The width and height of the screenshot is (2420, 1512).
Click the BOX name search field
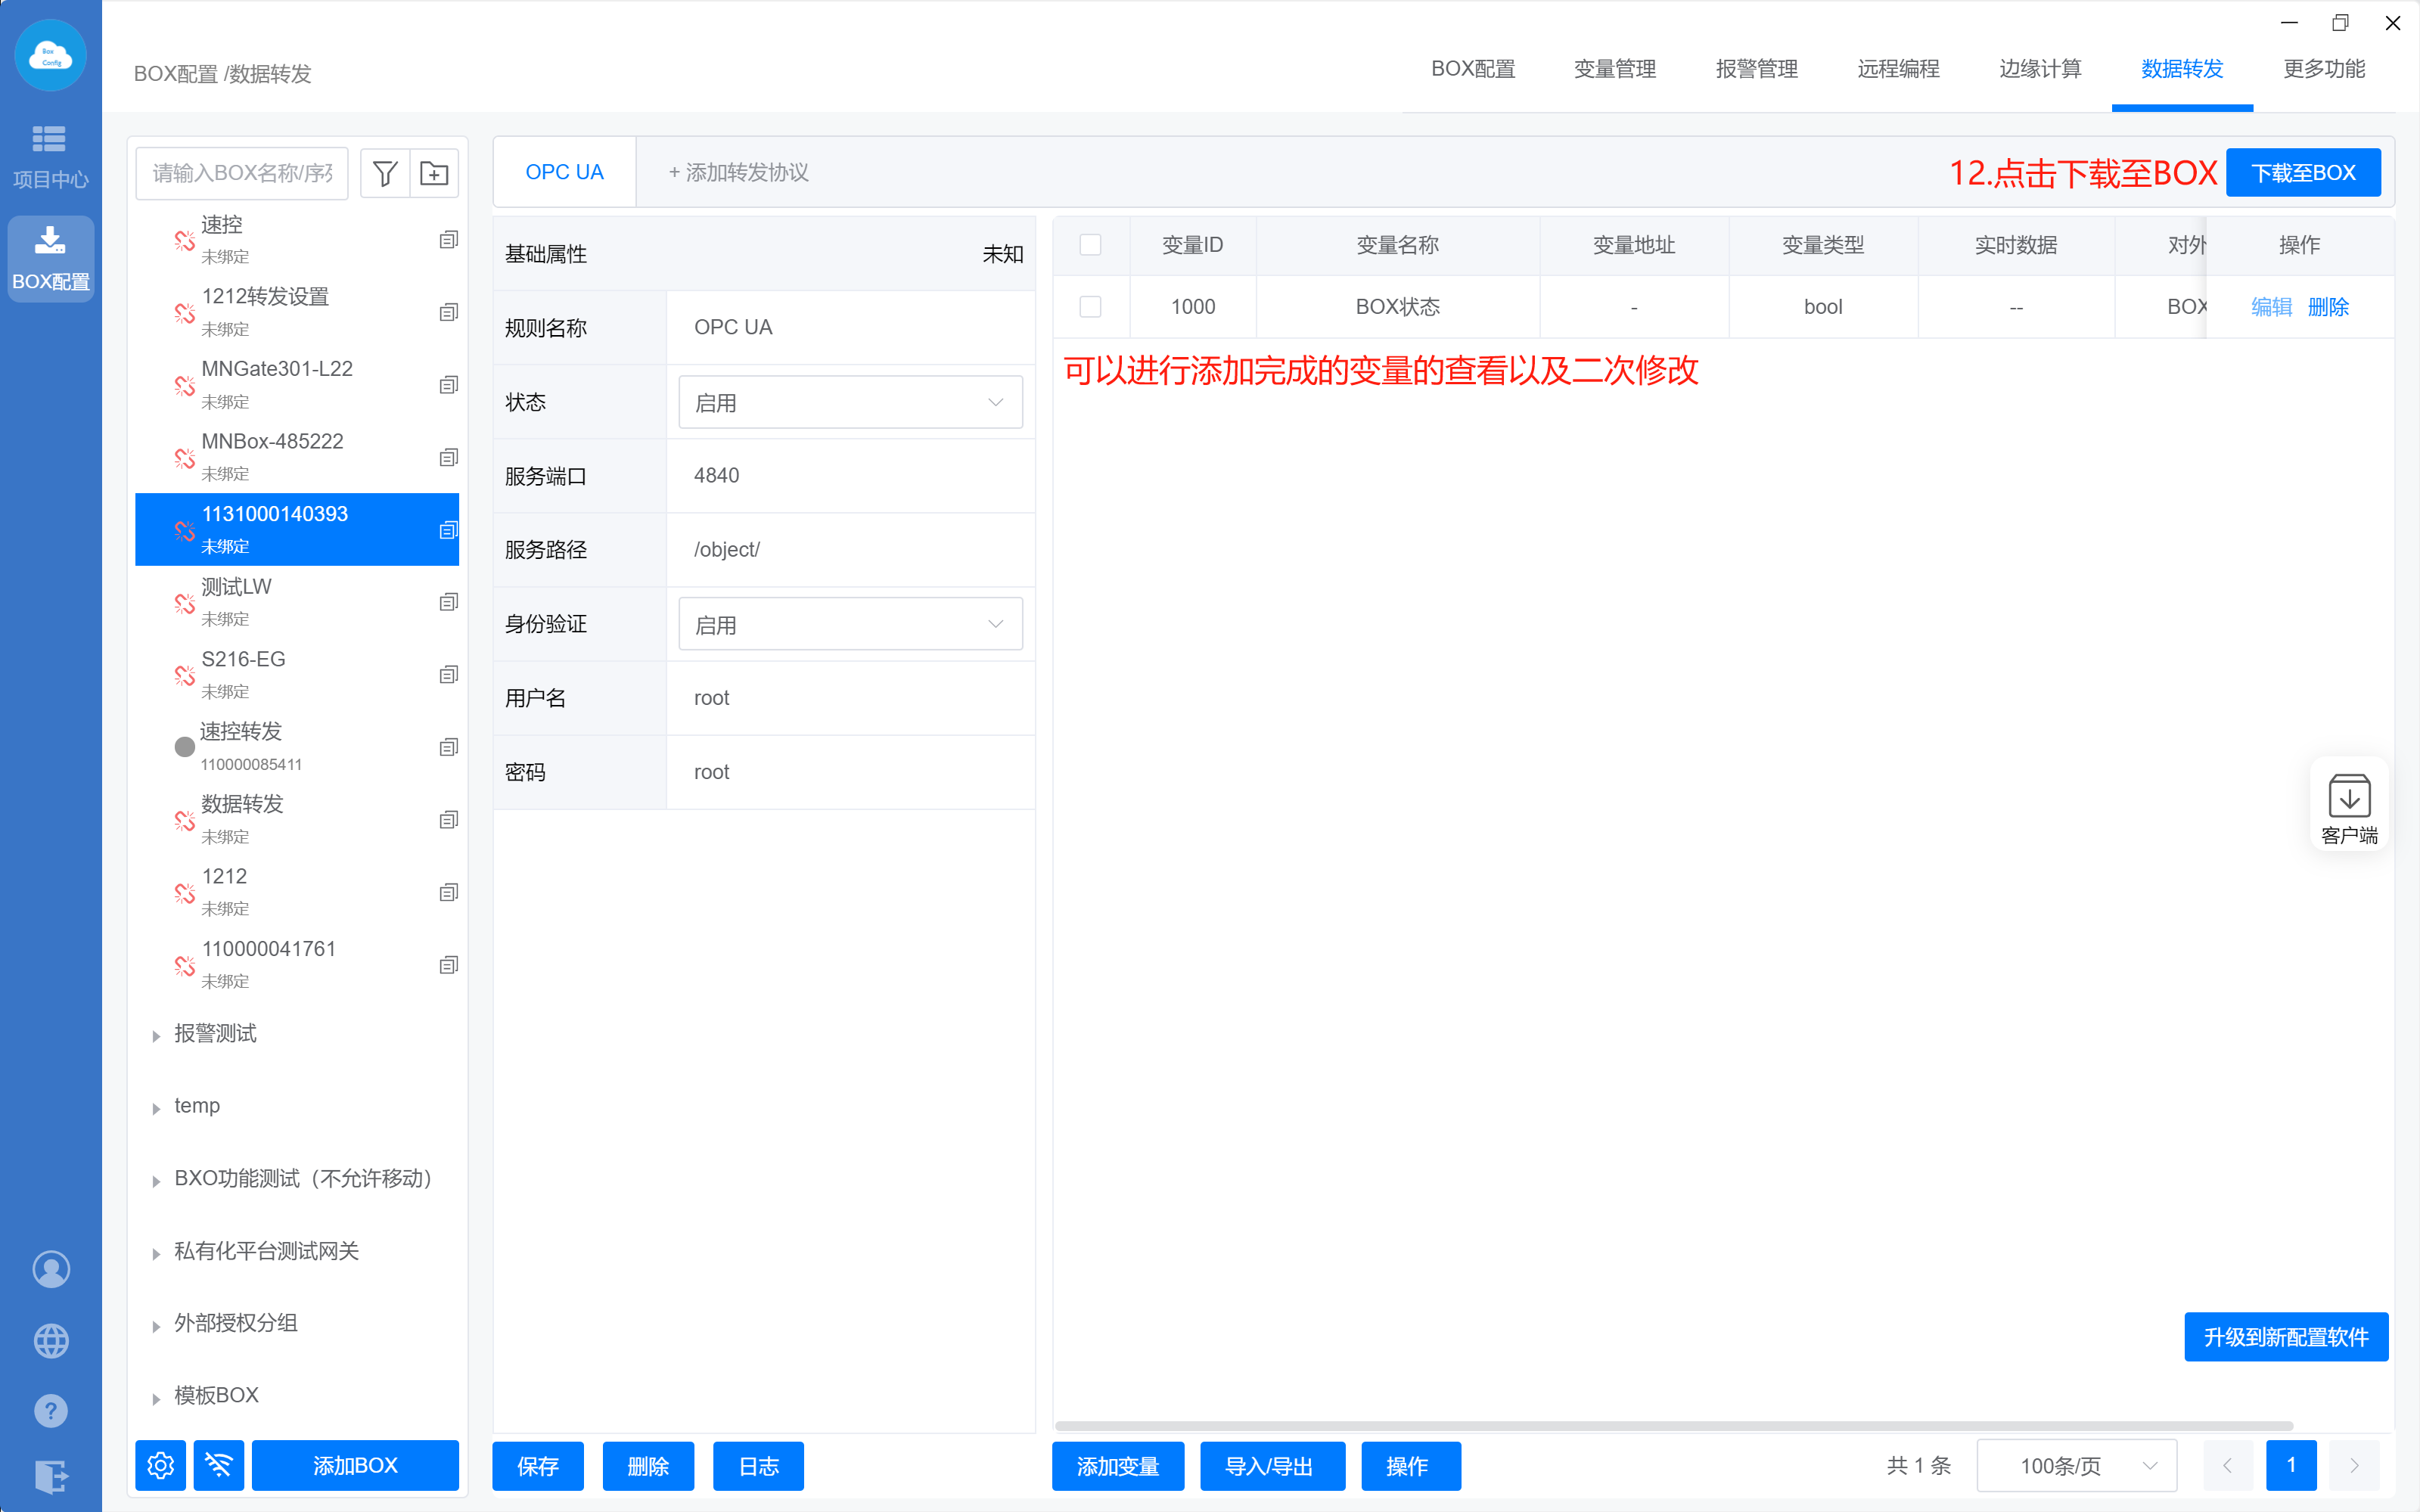click(242, 173)
